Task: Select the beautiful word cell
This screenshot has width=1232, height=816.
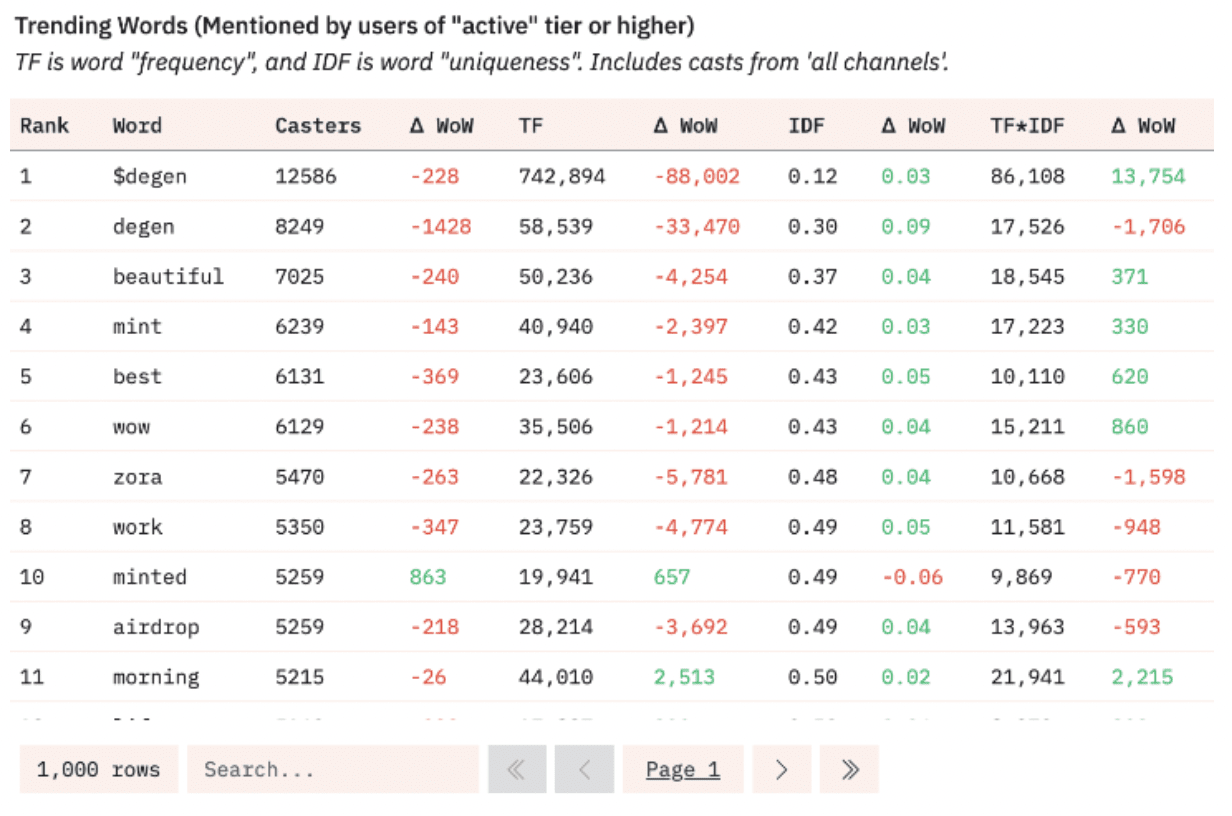Action: click(168, 277)
